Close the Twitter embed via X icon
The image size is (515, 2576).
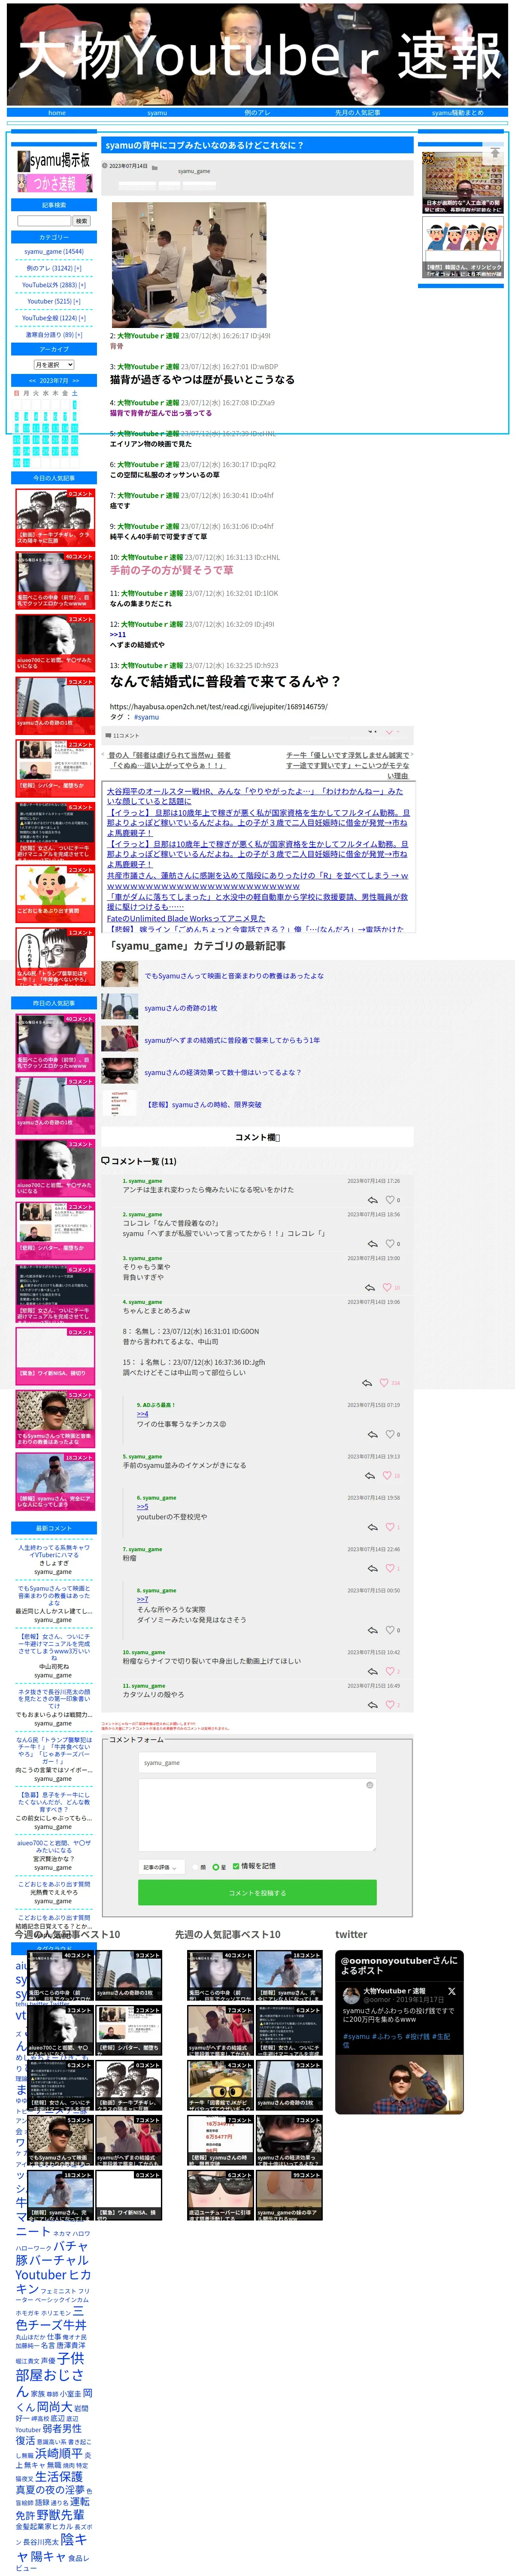click(452, 1991)
